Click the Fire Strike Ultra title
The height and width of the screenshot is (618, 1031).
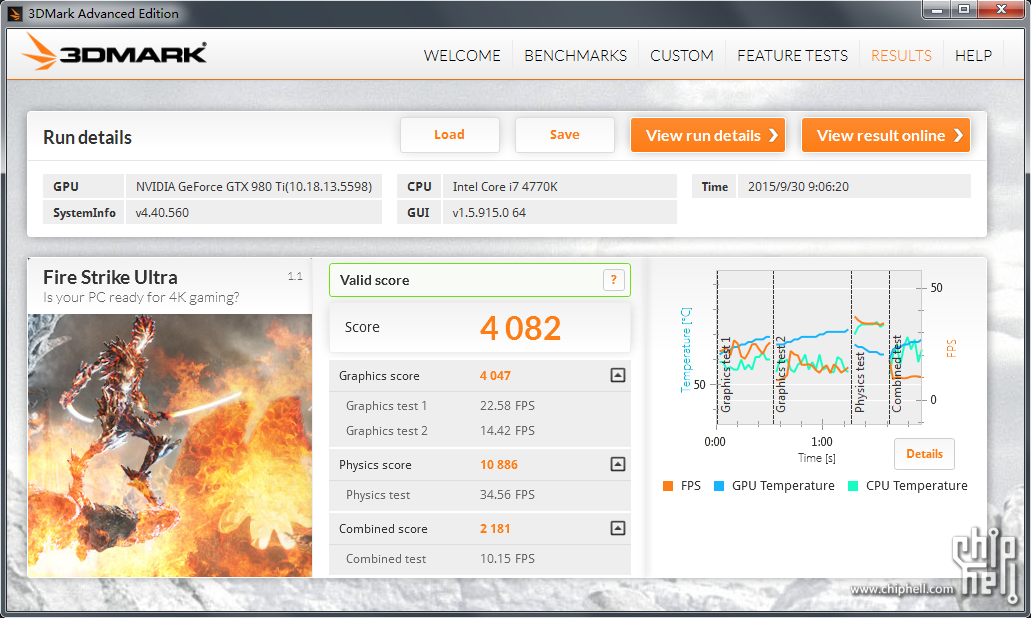[110, 277]
